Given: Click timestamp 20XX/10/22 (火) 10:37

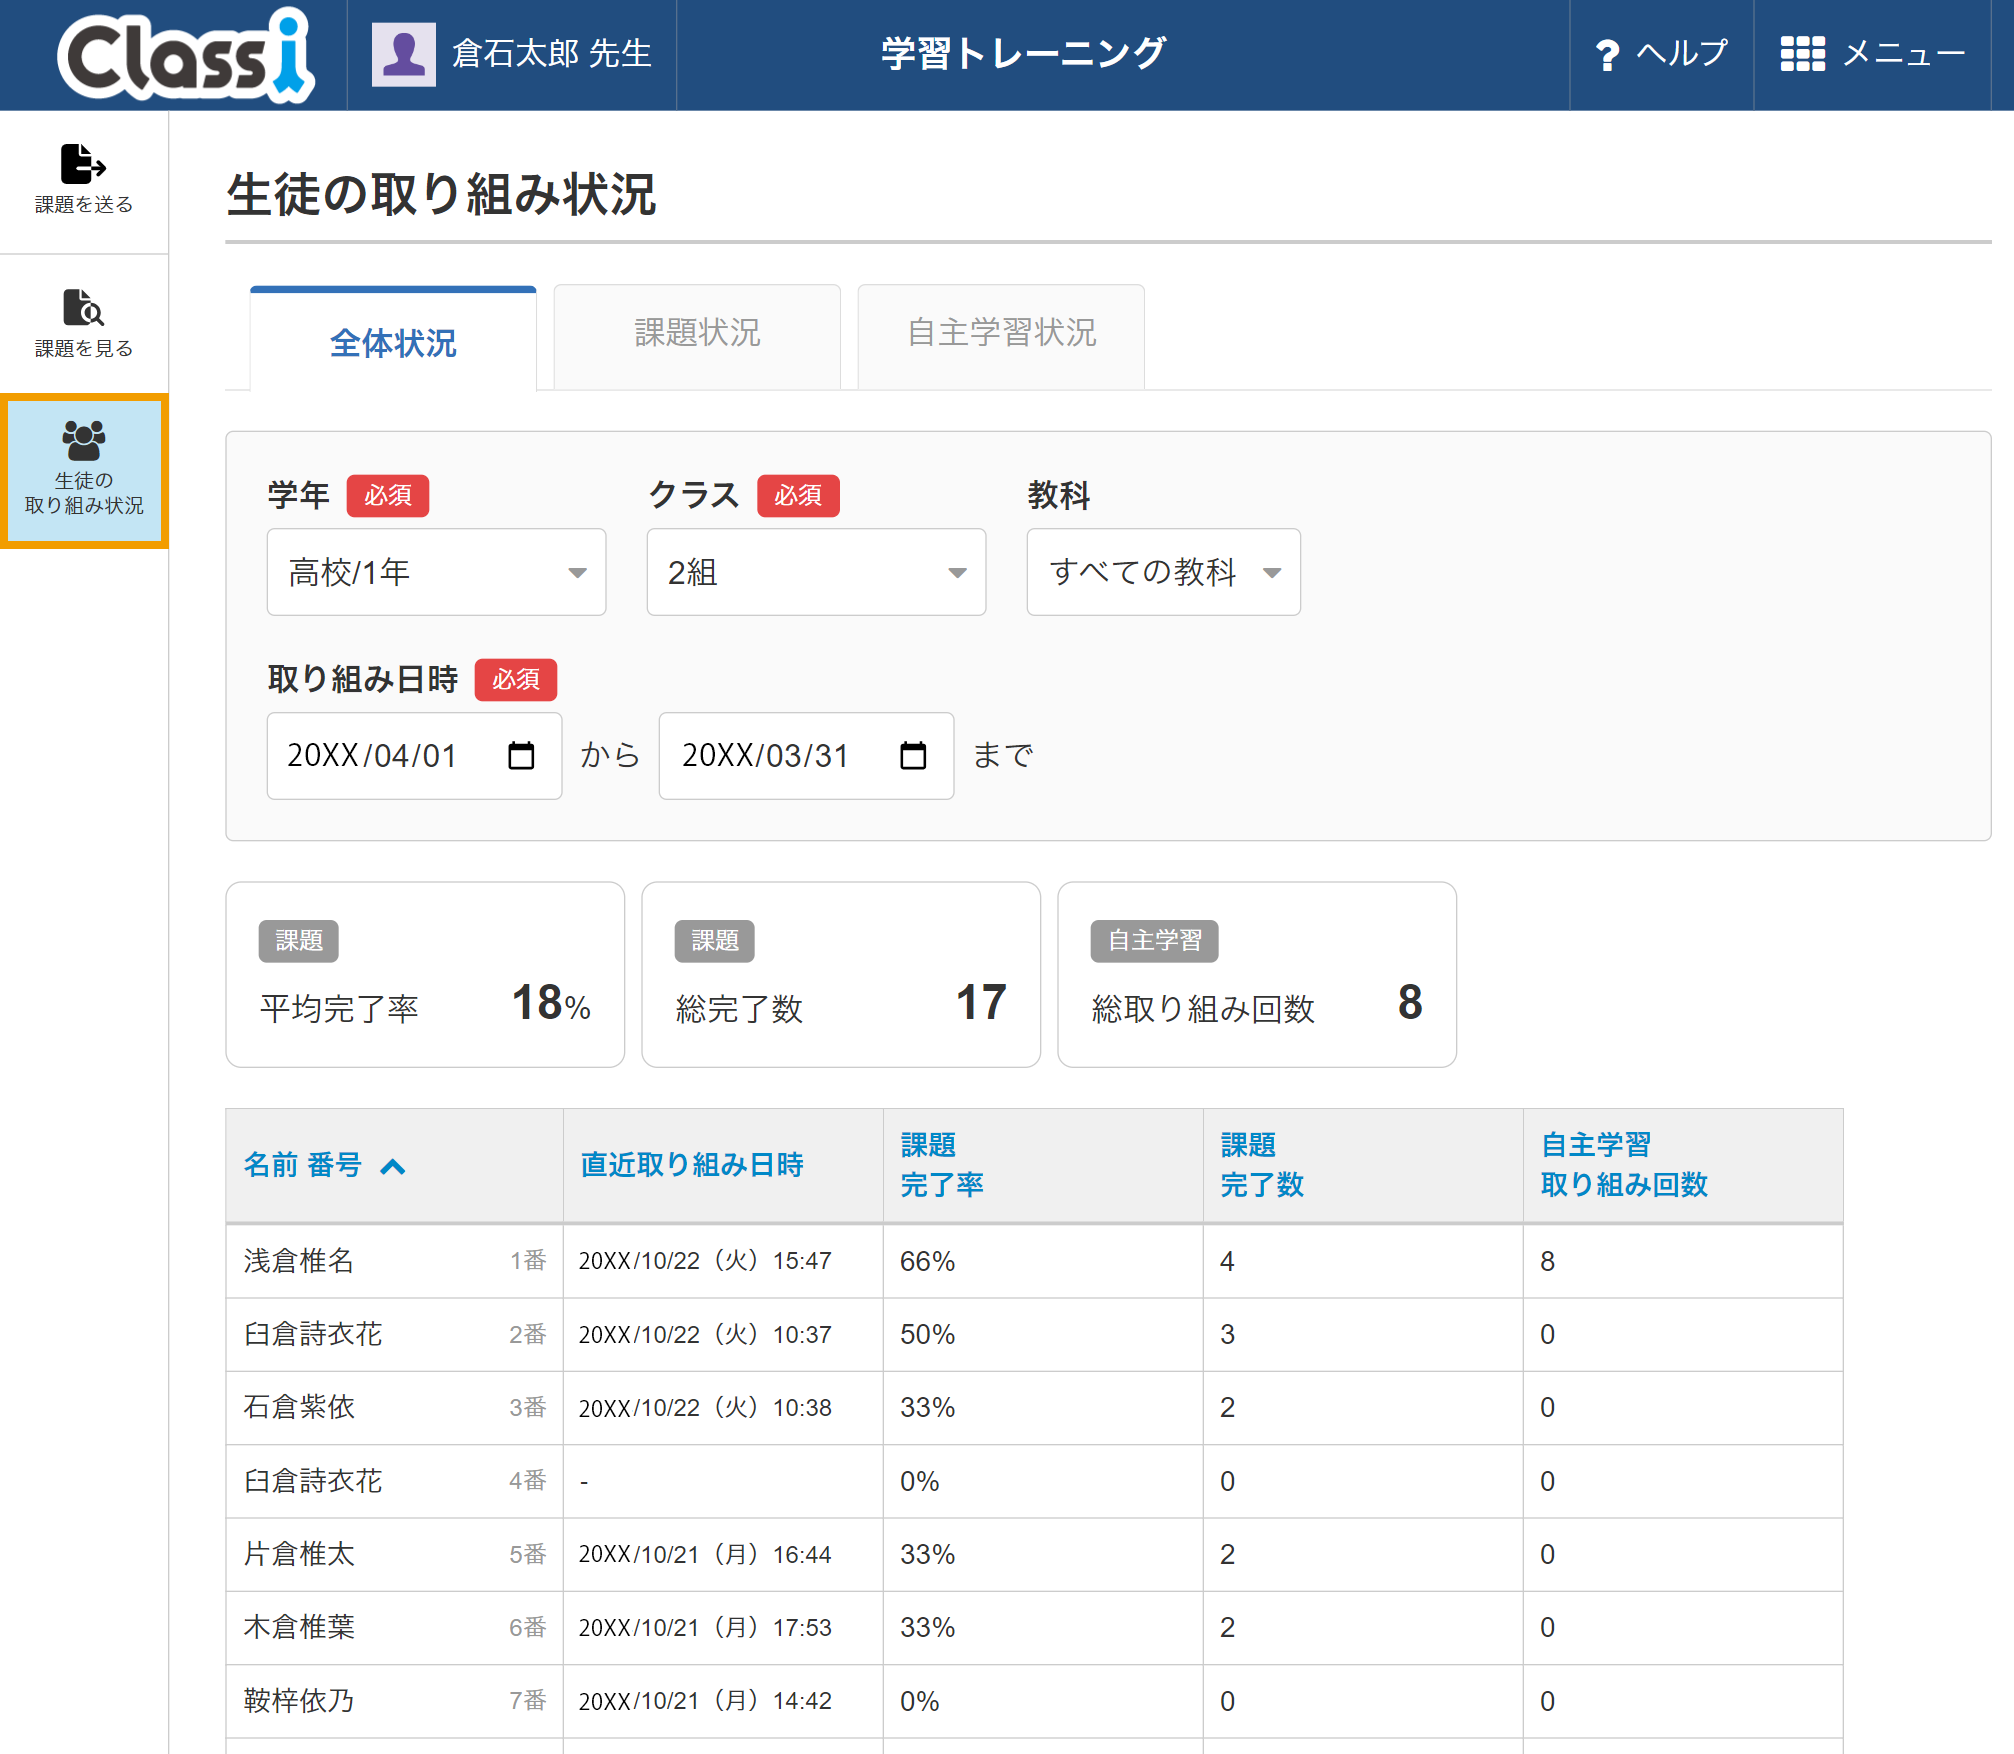Looking at the screenshot, I should pyautogui.click(x=705, y=1334).
